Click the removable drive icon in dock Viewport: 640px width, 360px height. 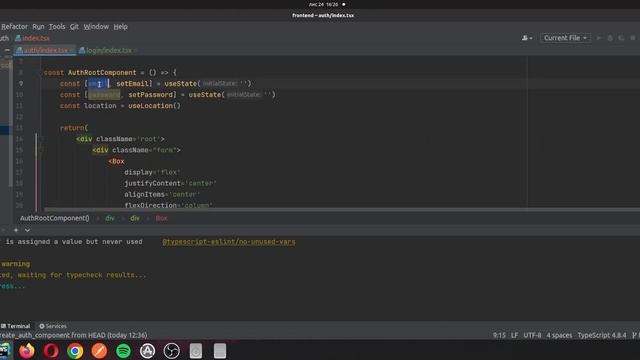tap(196, 351)
